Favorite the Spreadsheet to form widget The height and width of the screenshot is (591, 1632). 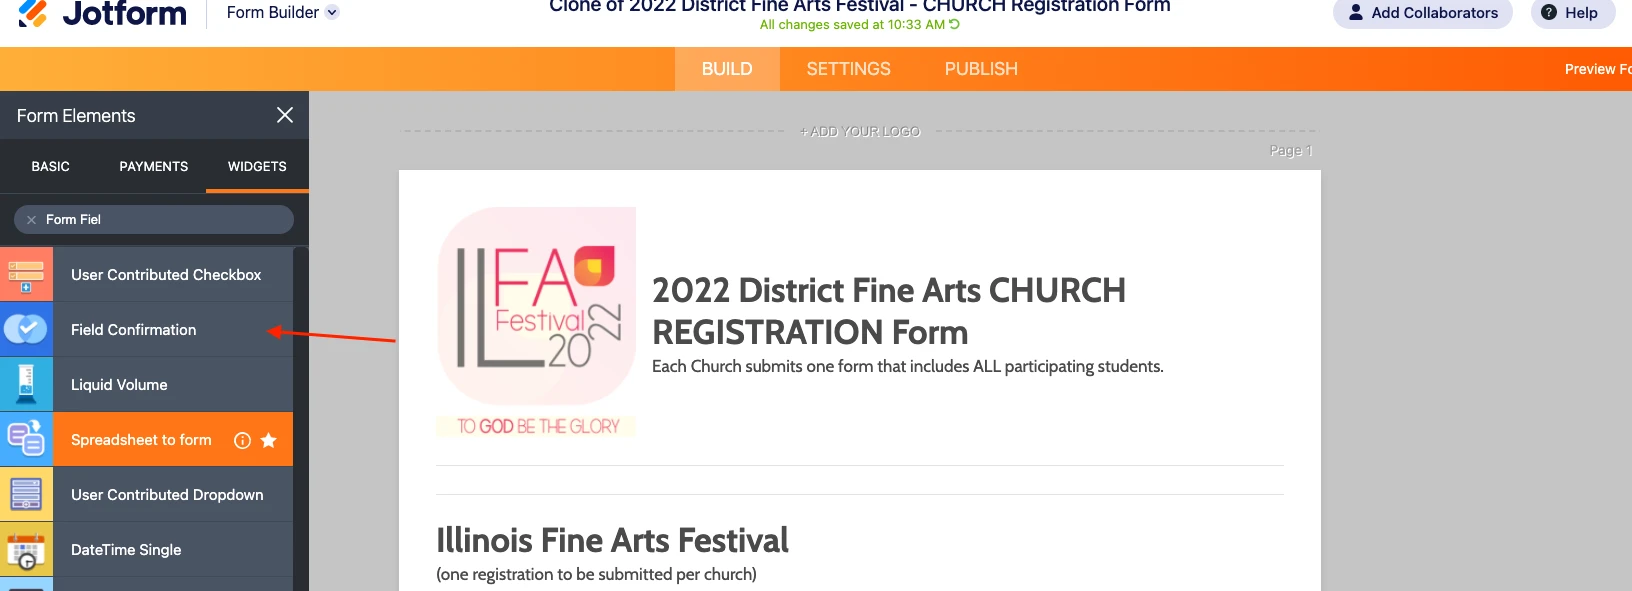pyautogui.click(x=269, y=440)
